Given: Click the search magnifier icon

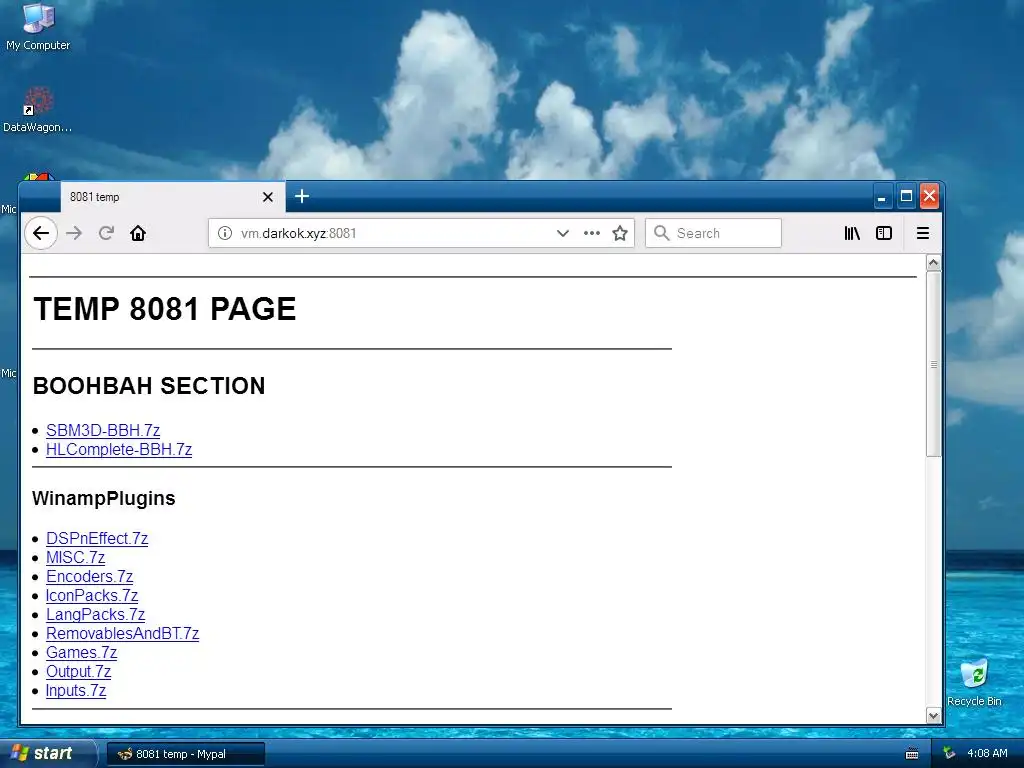Looking at the screenshot, I should [x=662, y=233].
